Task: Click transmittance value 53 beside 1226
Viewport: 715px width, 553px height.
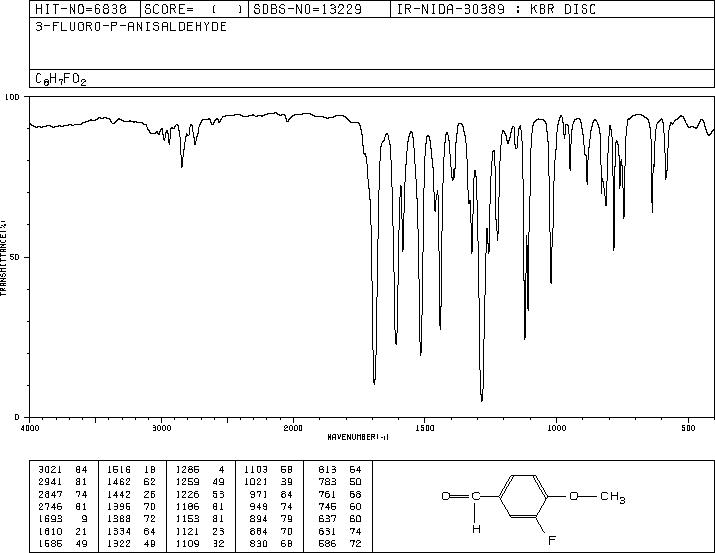Action: (218, 494)
